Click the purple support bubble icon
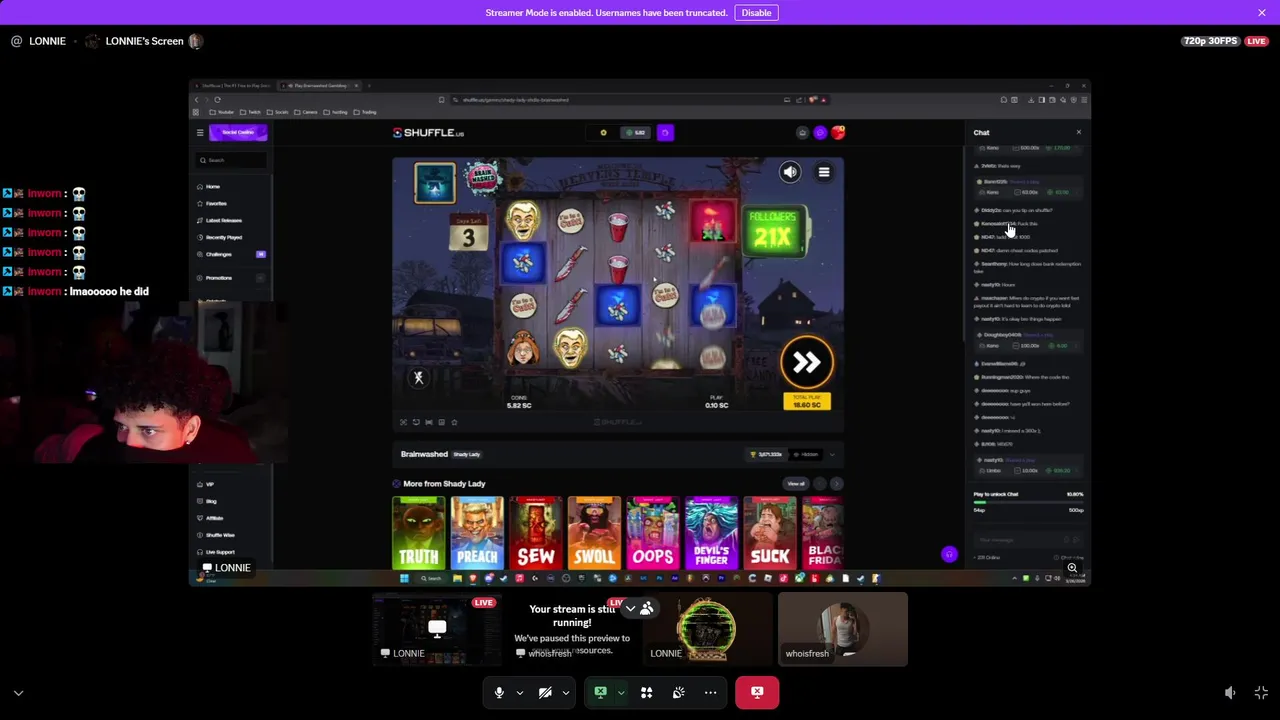The height and width of the screenshot is (720, 1280). pos(949,554)
